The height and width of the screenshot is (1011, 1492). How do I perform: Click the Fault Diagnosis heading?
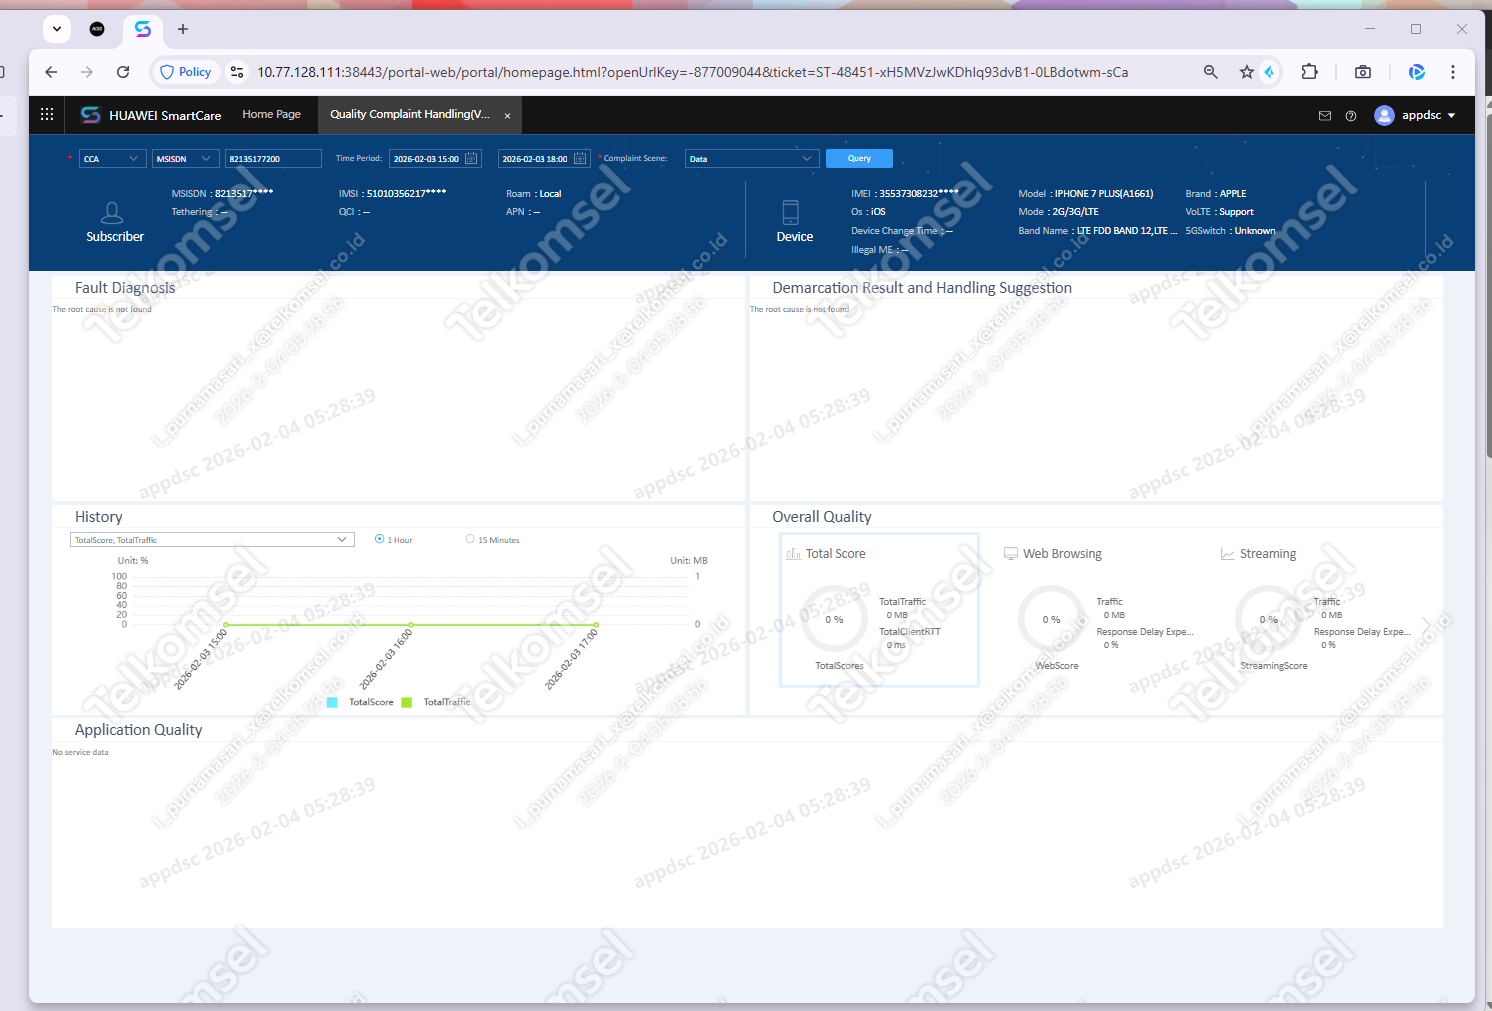(x=125, y=288)
